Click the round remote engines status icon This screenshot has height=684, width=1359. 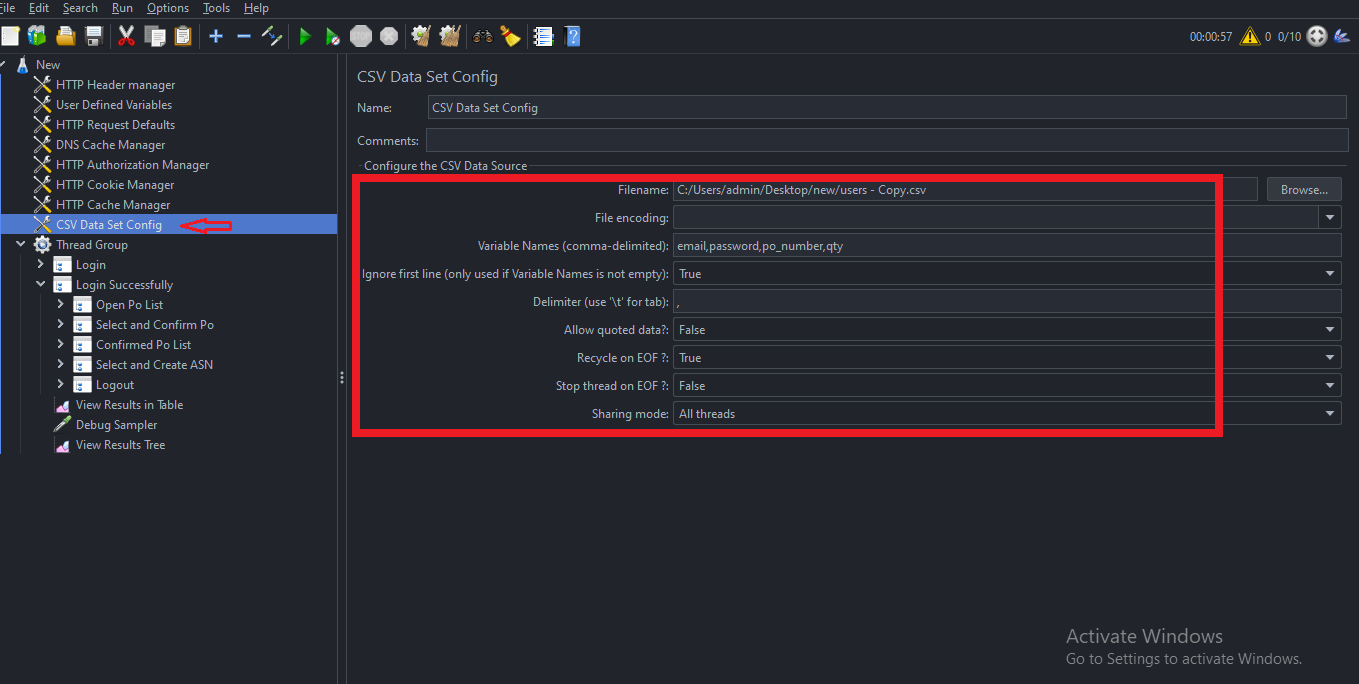point(1317,37)
